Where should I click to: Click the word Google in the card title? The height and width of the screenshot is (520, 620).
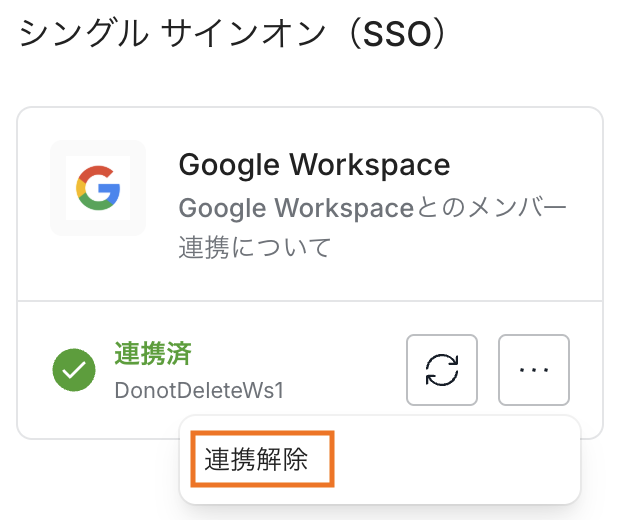coord(227,164)
